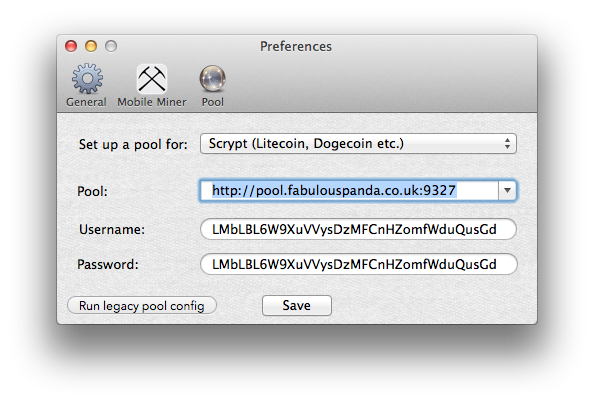Switch to the General tab label
This screenshot has width=594, height=403.
pos(86,102)
